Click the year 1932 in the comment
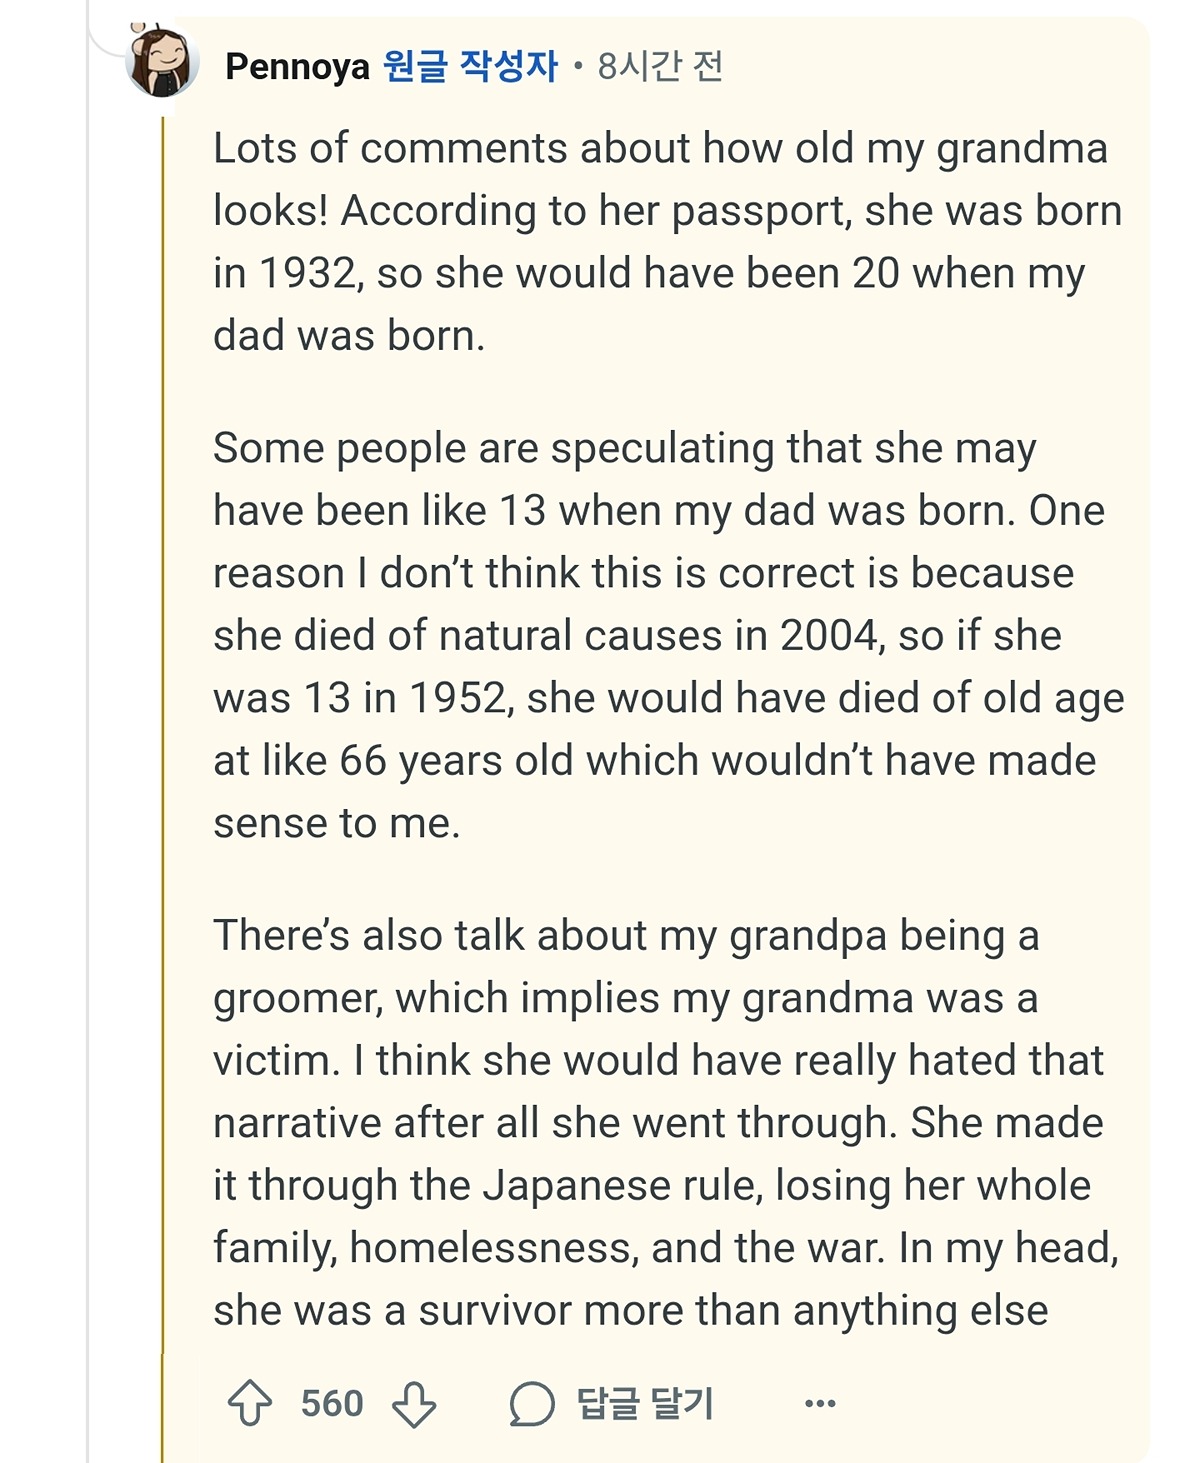The image size is (1200, 1463). pyautogui.click(x=308, y=273)
